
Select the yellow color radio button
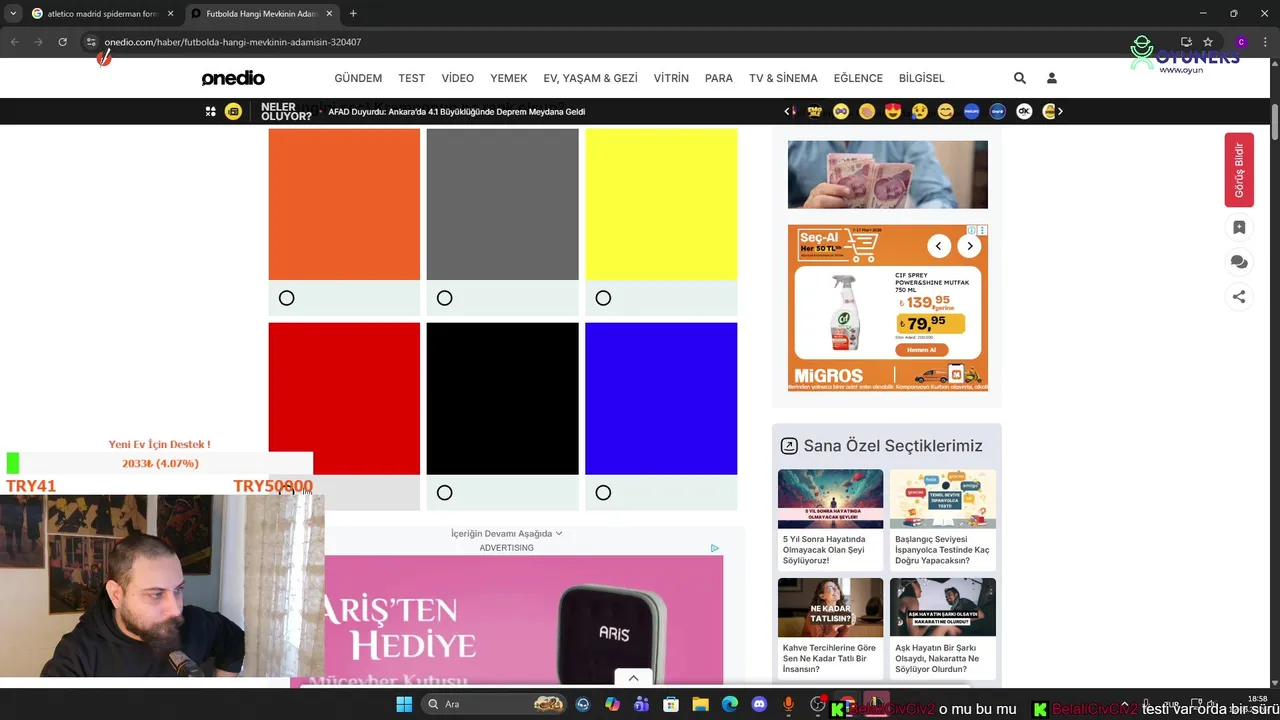point(603,298)
